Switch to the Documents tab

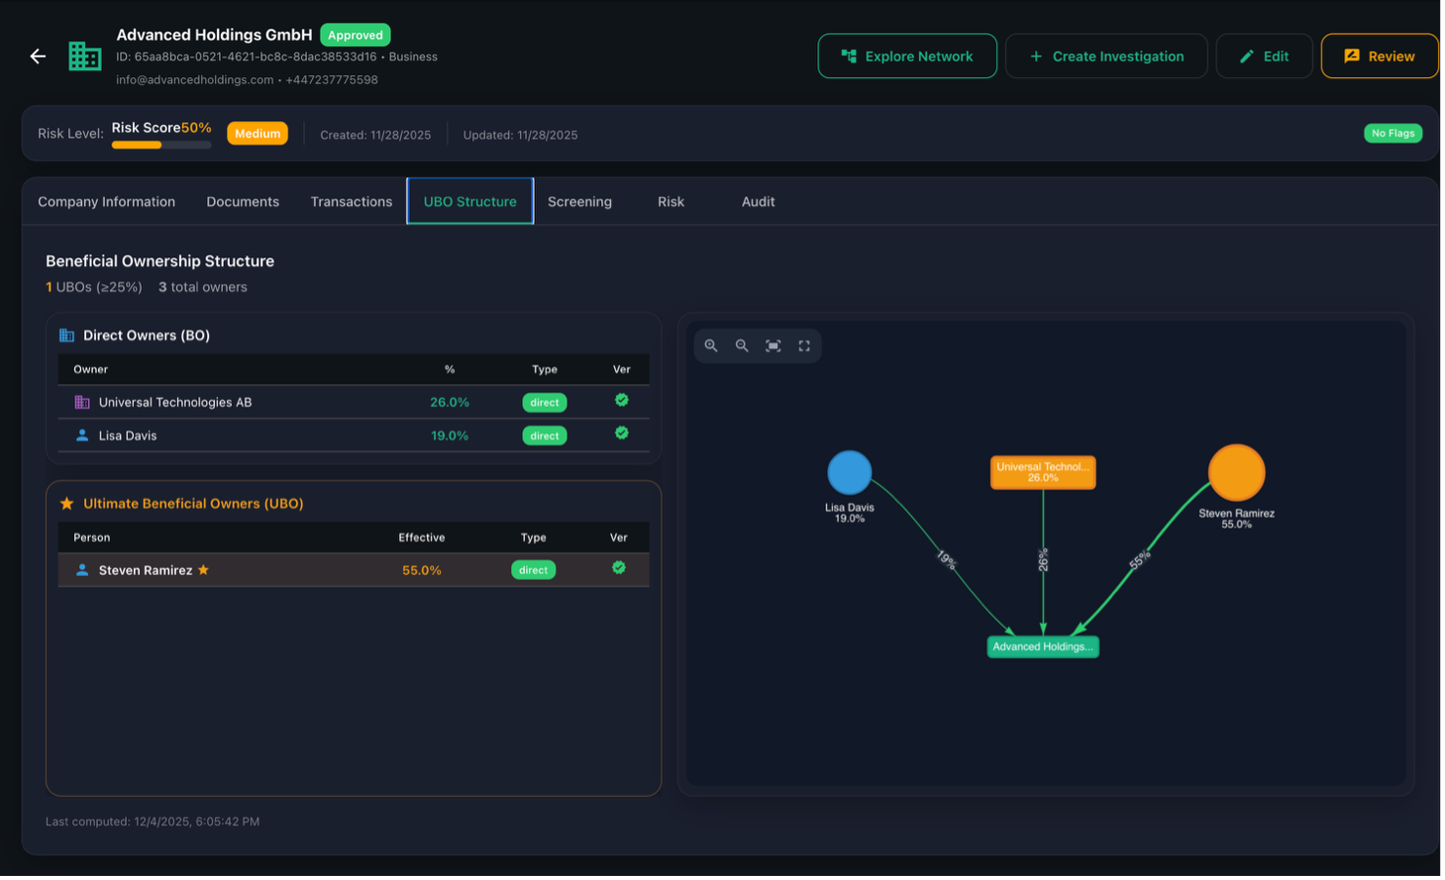coord(242,201)
